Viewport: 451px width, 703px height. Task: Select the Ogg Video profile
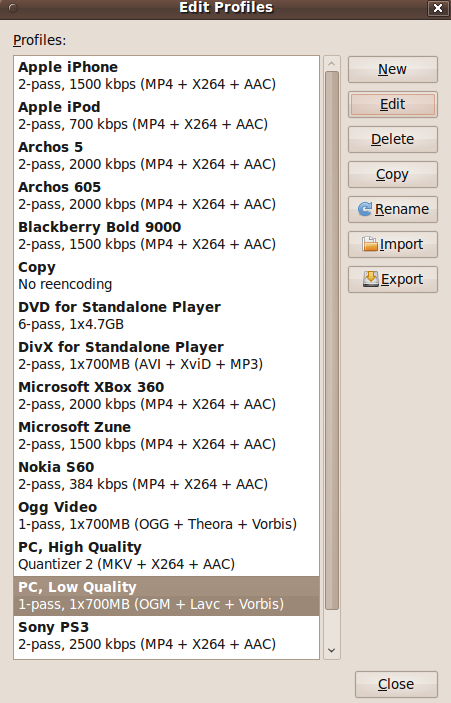pos(166,516)
